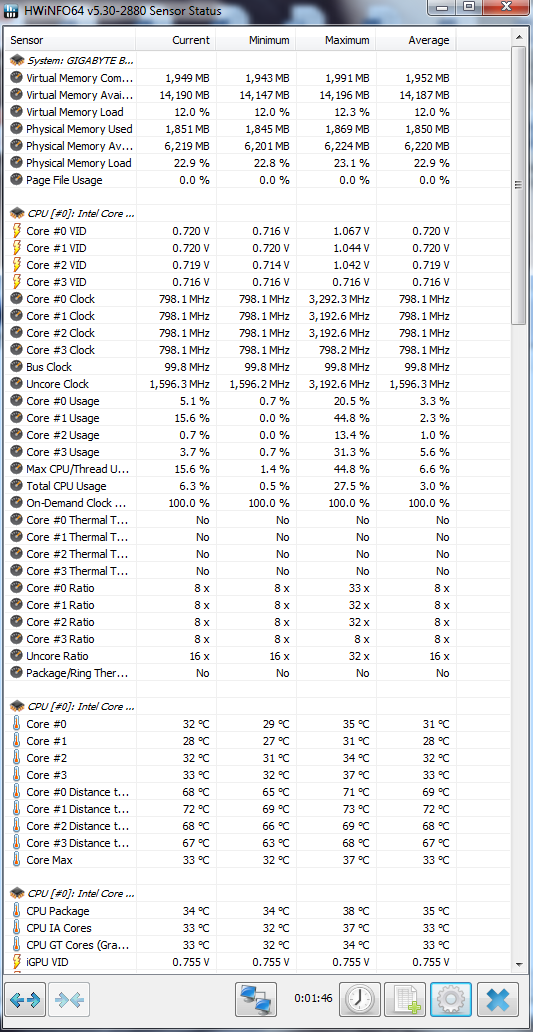Select the first CPU [#0] Intel Core group header

[72, 214]
